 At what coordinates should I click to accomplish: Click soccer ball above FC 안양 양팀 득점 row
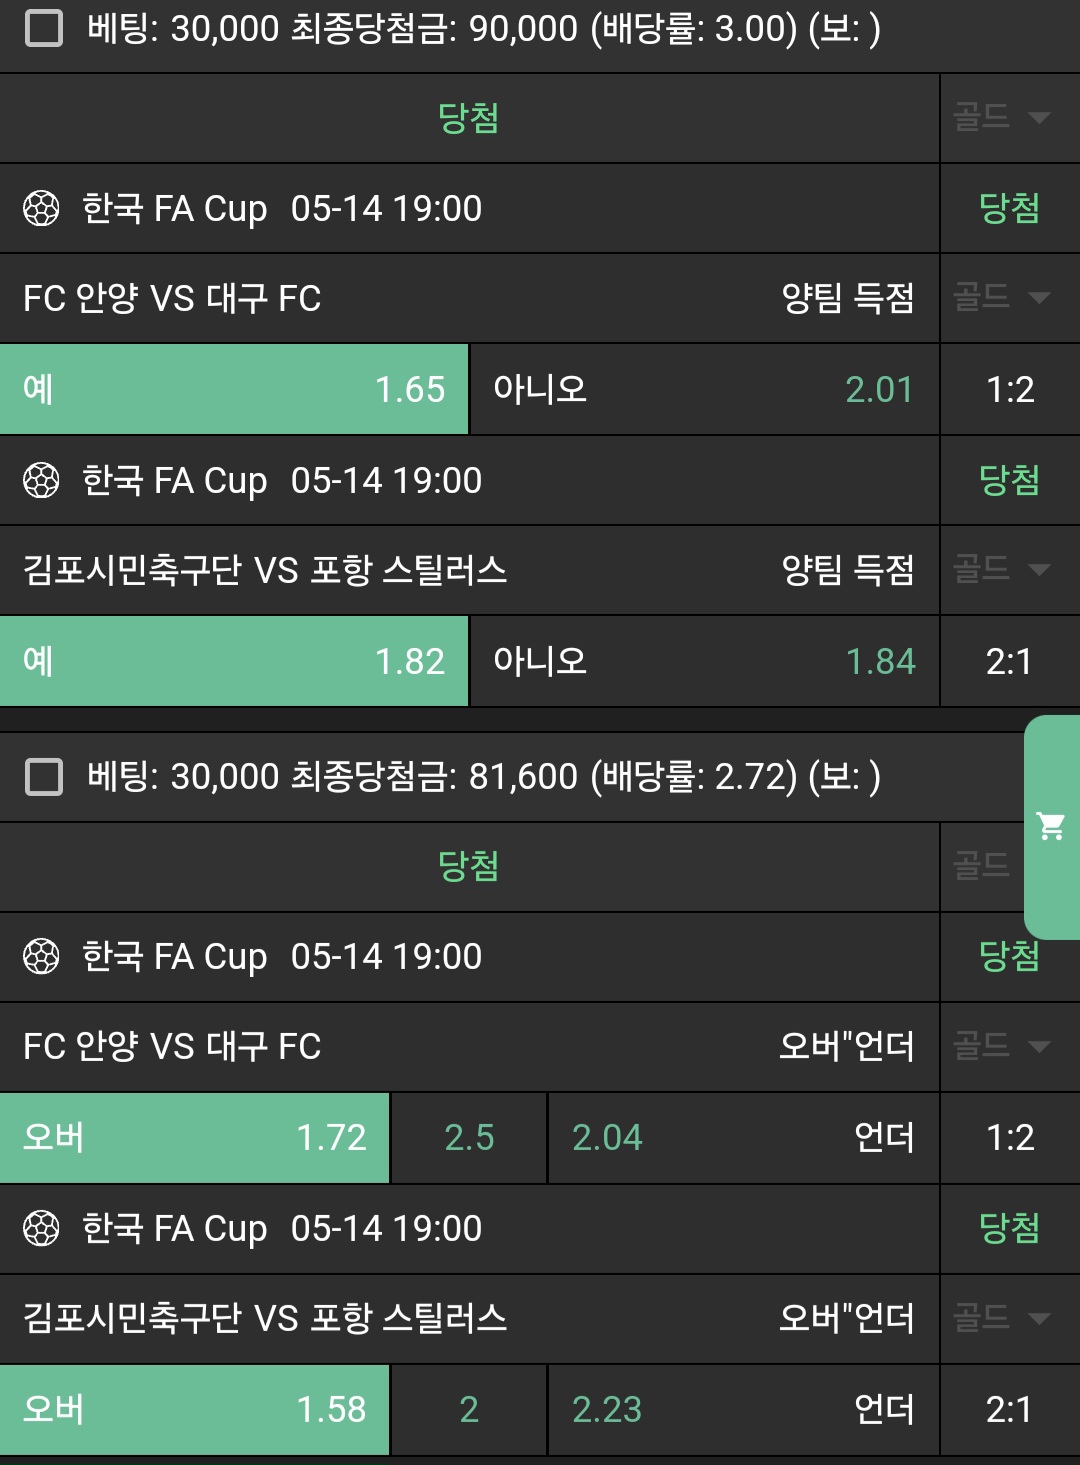coord(41,208)
